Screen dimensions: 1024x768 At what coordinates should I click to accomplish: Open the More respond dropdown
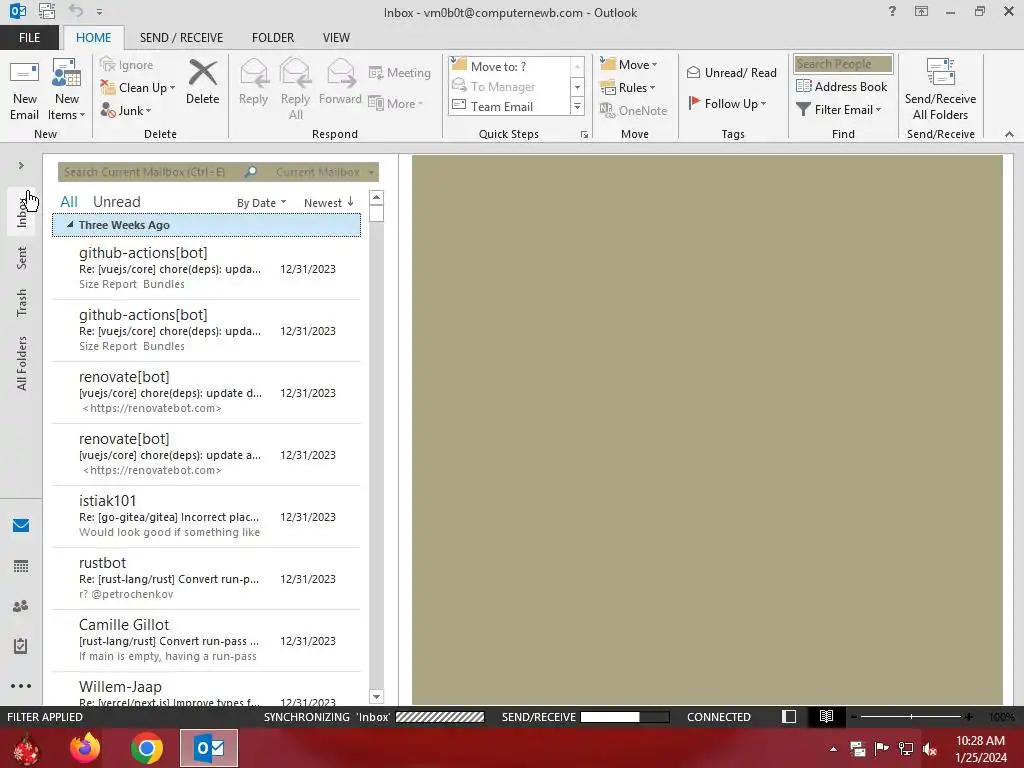pyautogui.click(x=395, y=103)
